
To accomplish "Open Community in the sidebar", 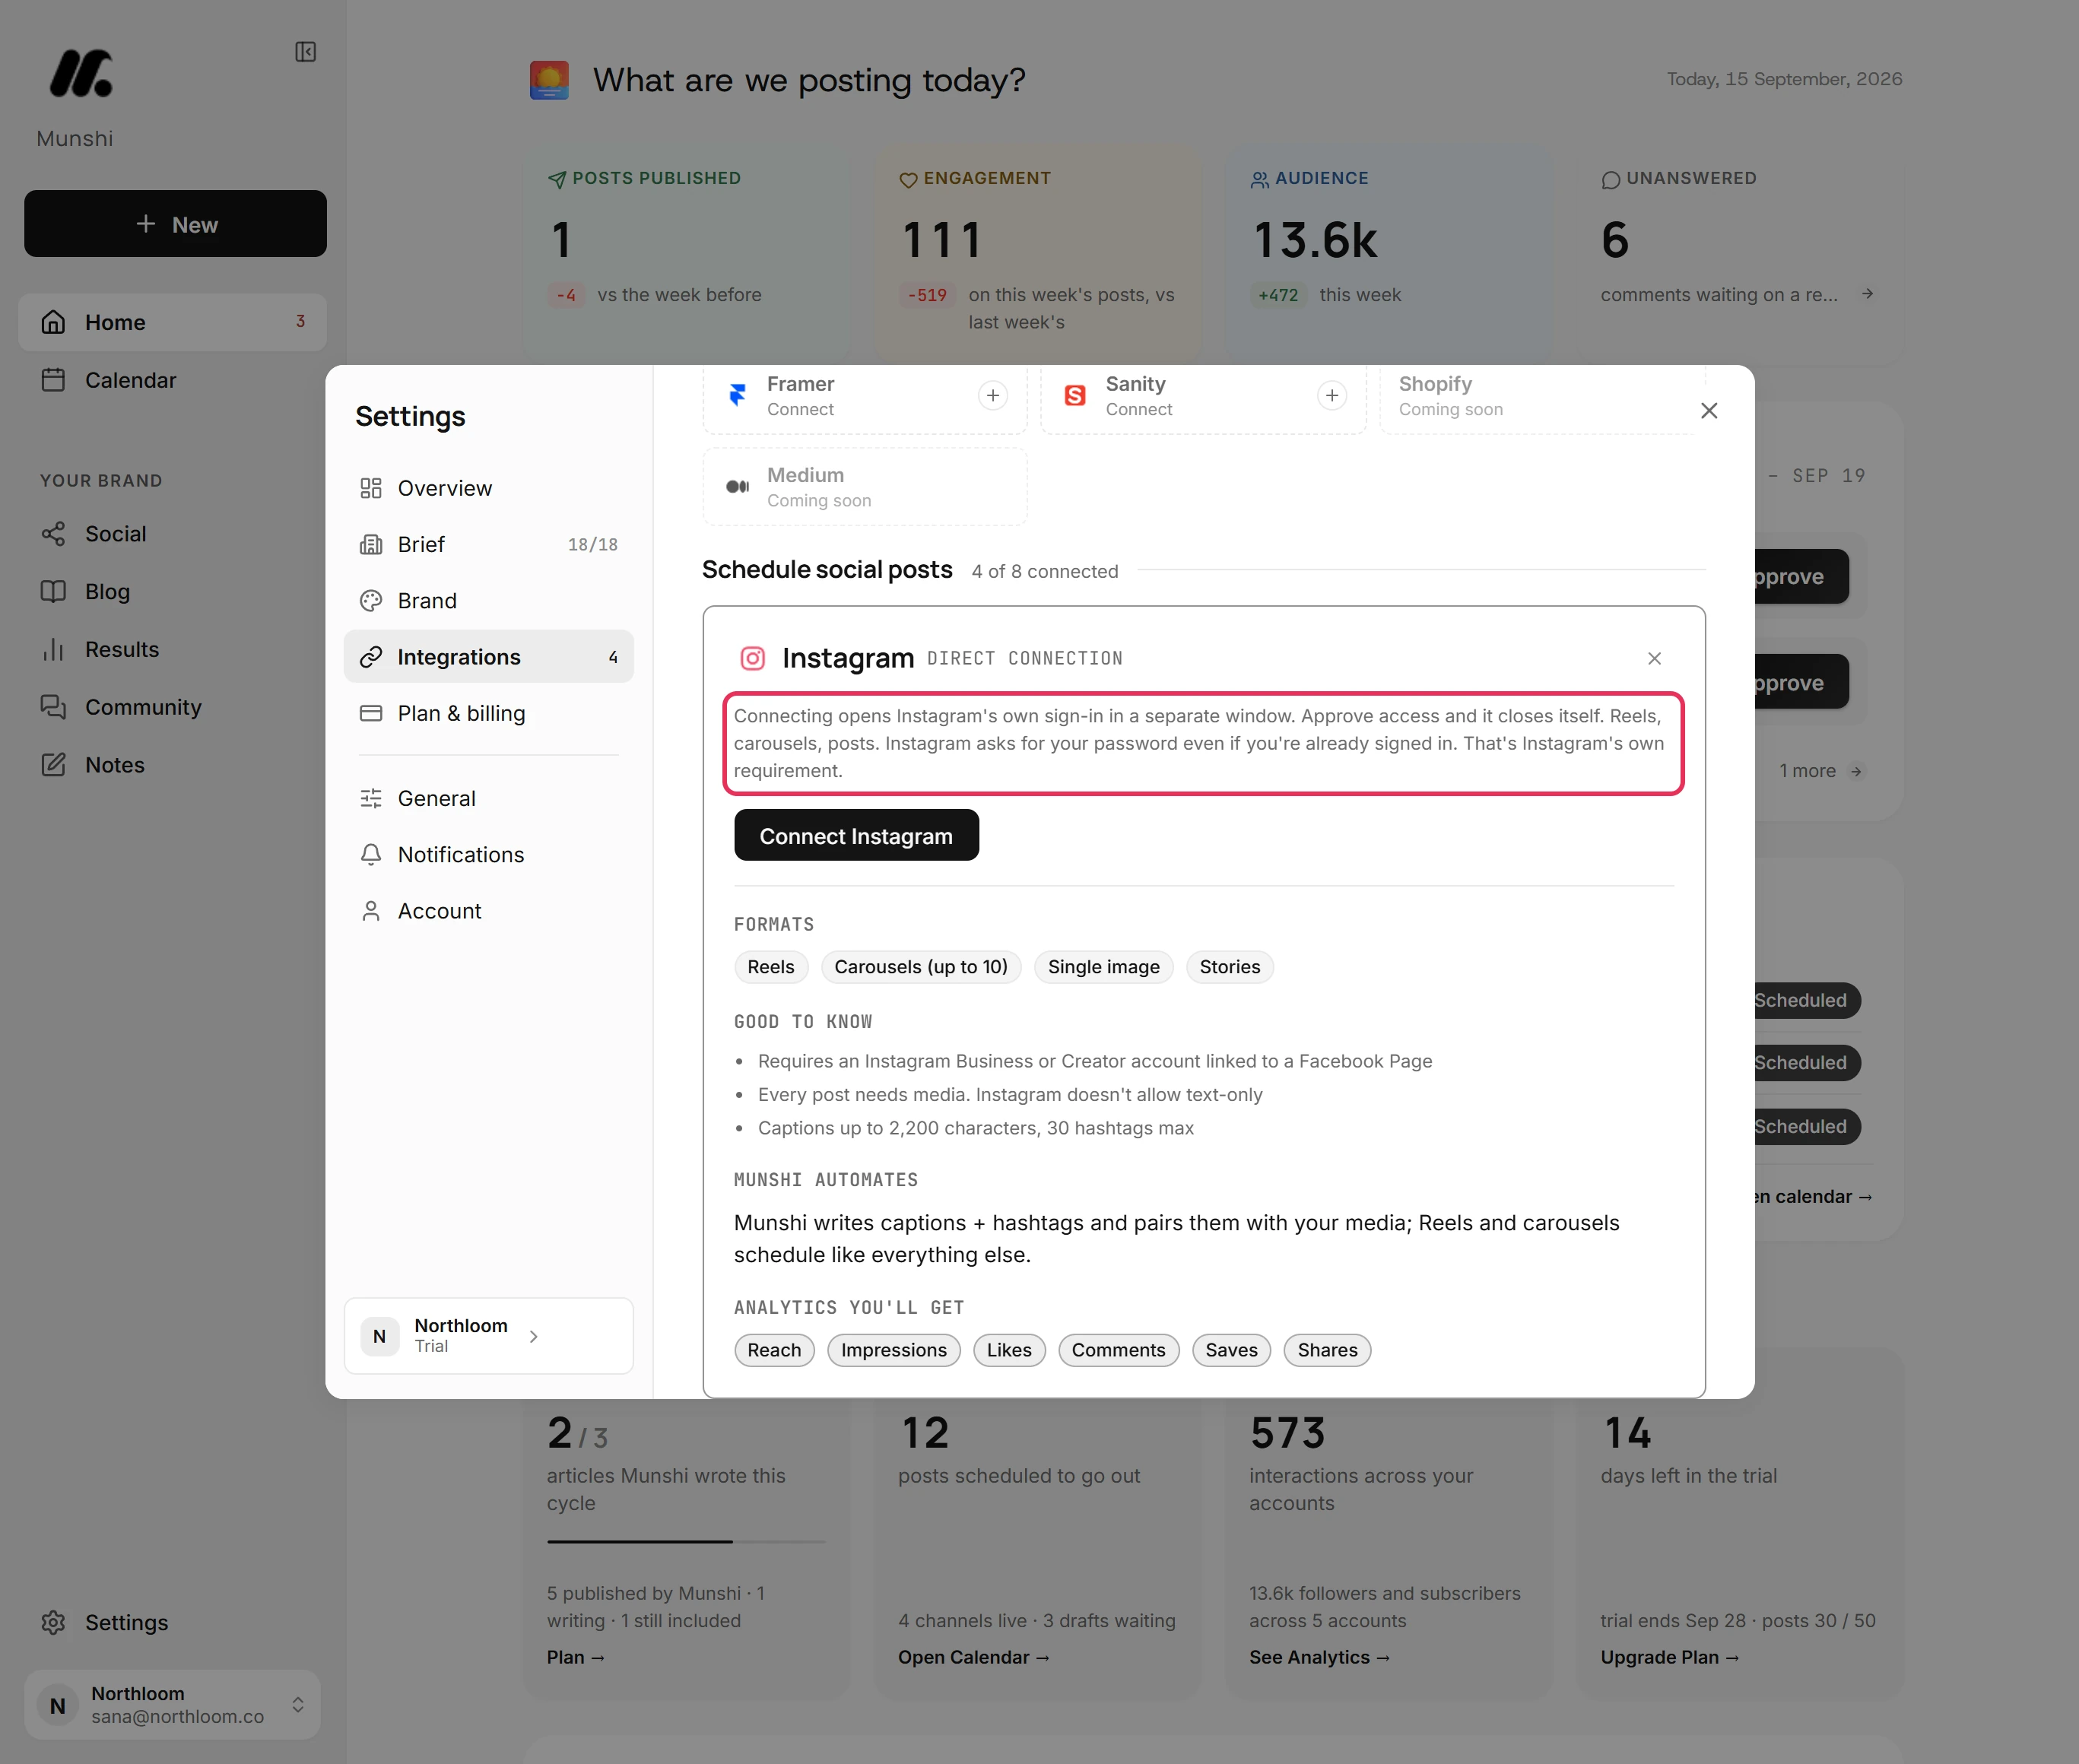I will pos(172,707).
